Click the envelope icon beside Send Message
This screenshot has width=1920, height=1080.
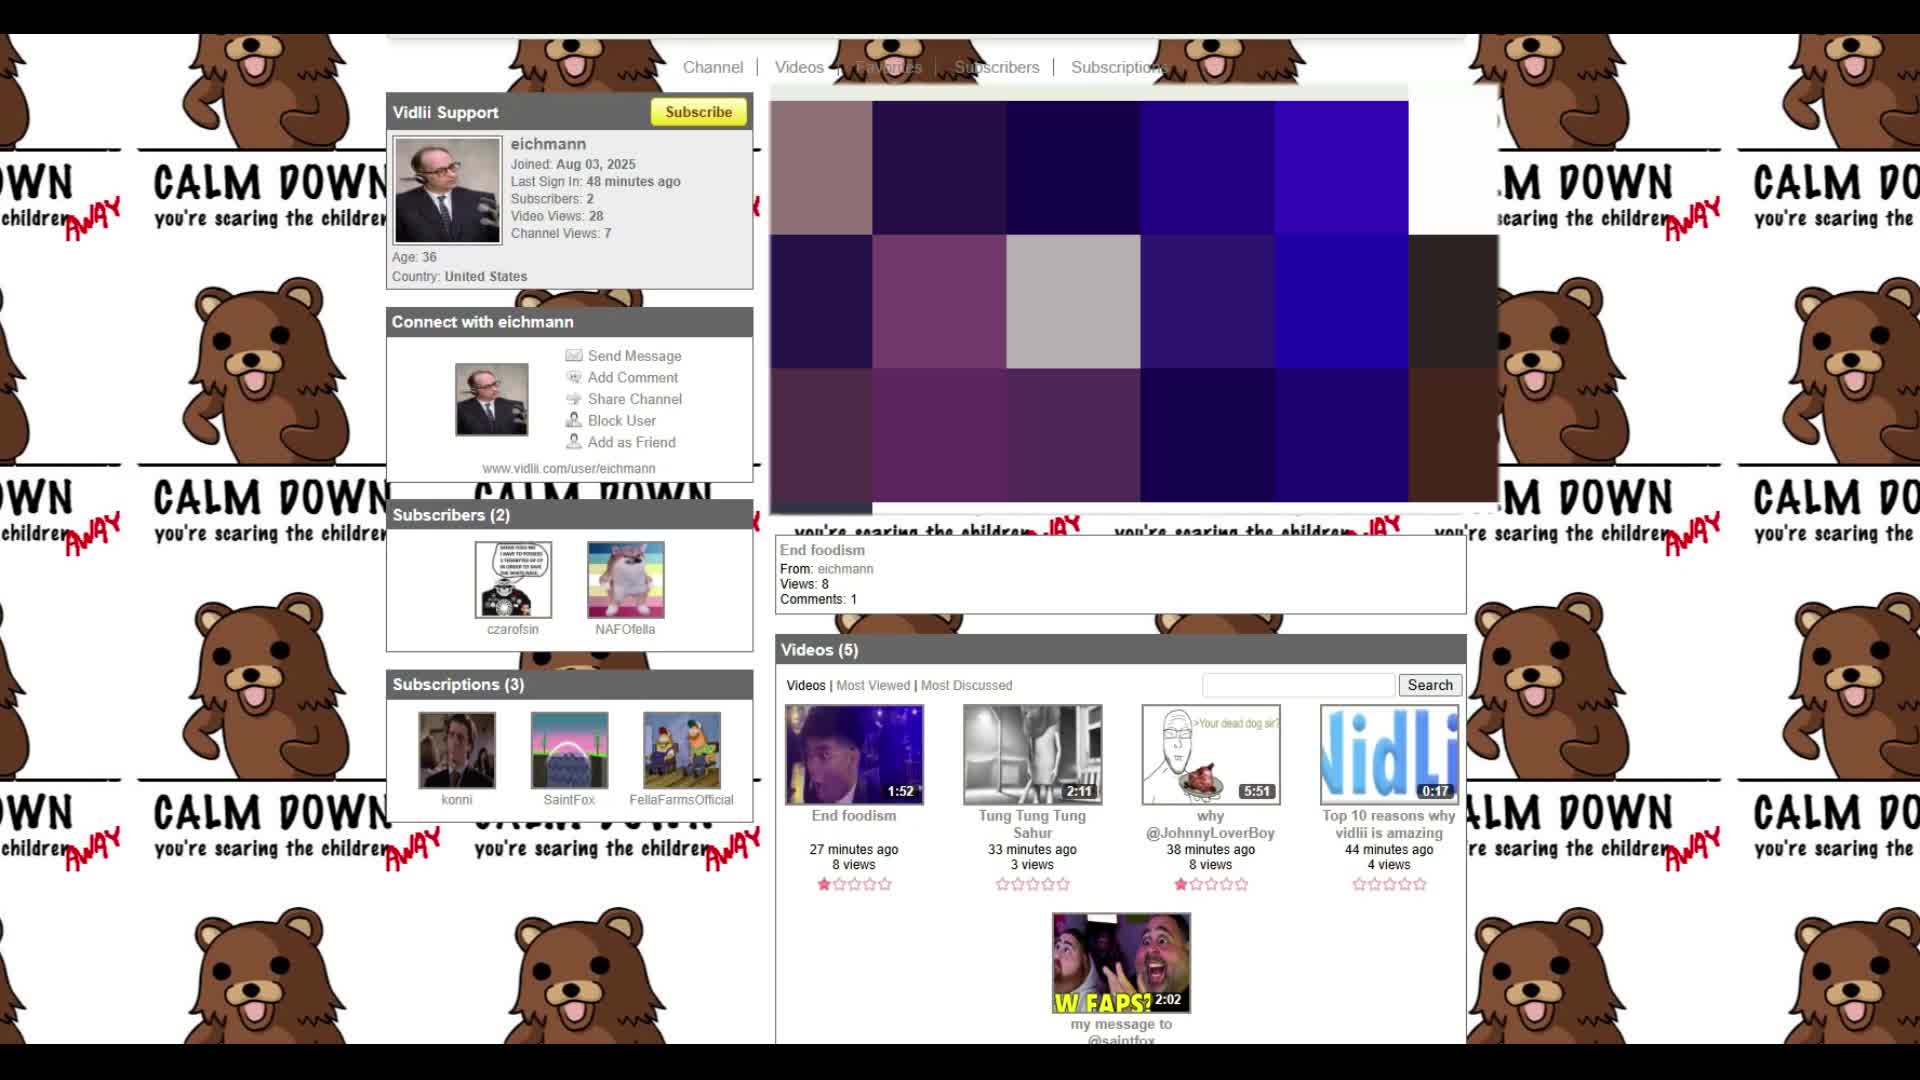(x=574, y=355)
